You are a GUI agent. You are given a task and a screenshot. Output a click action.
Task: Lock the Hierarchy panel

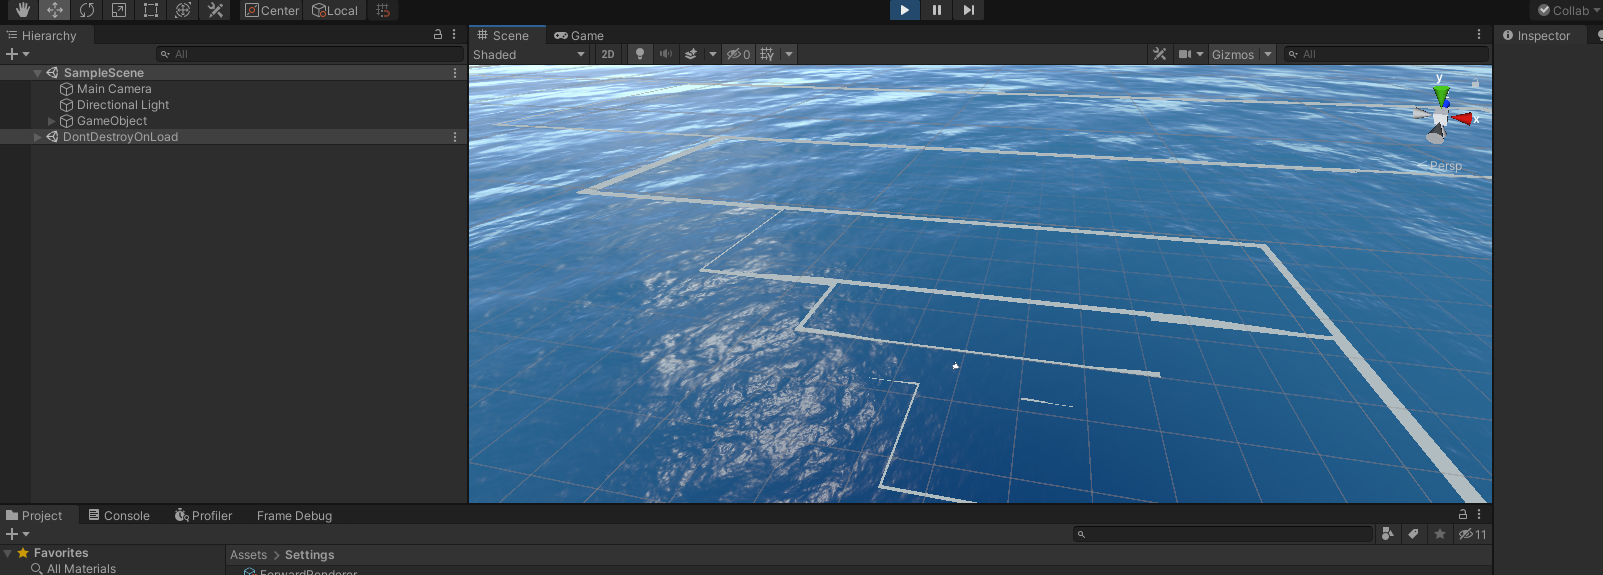coord(438,34)
